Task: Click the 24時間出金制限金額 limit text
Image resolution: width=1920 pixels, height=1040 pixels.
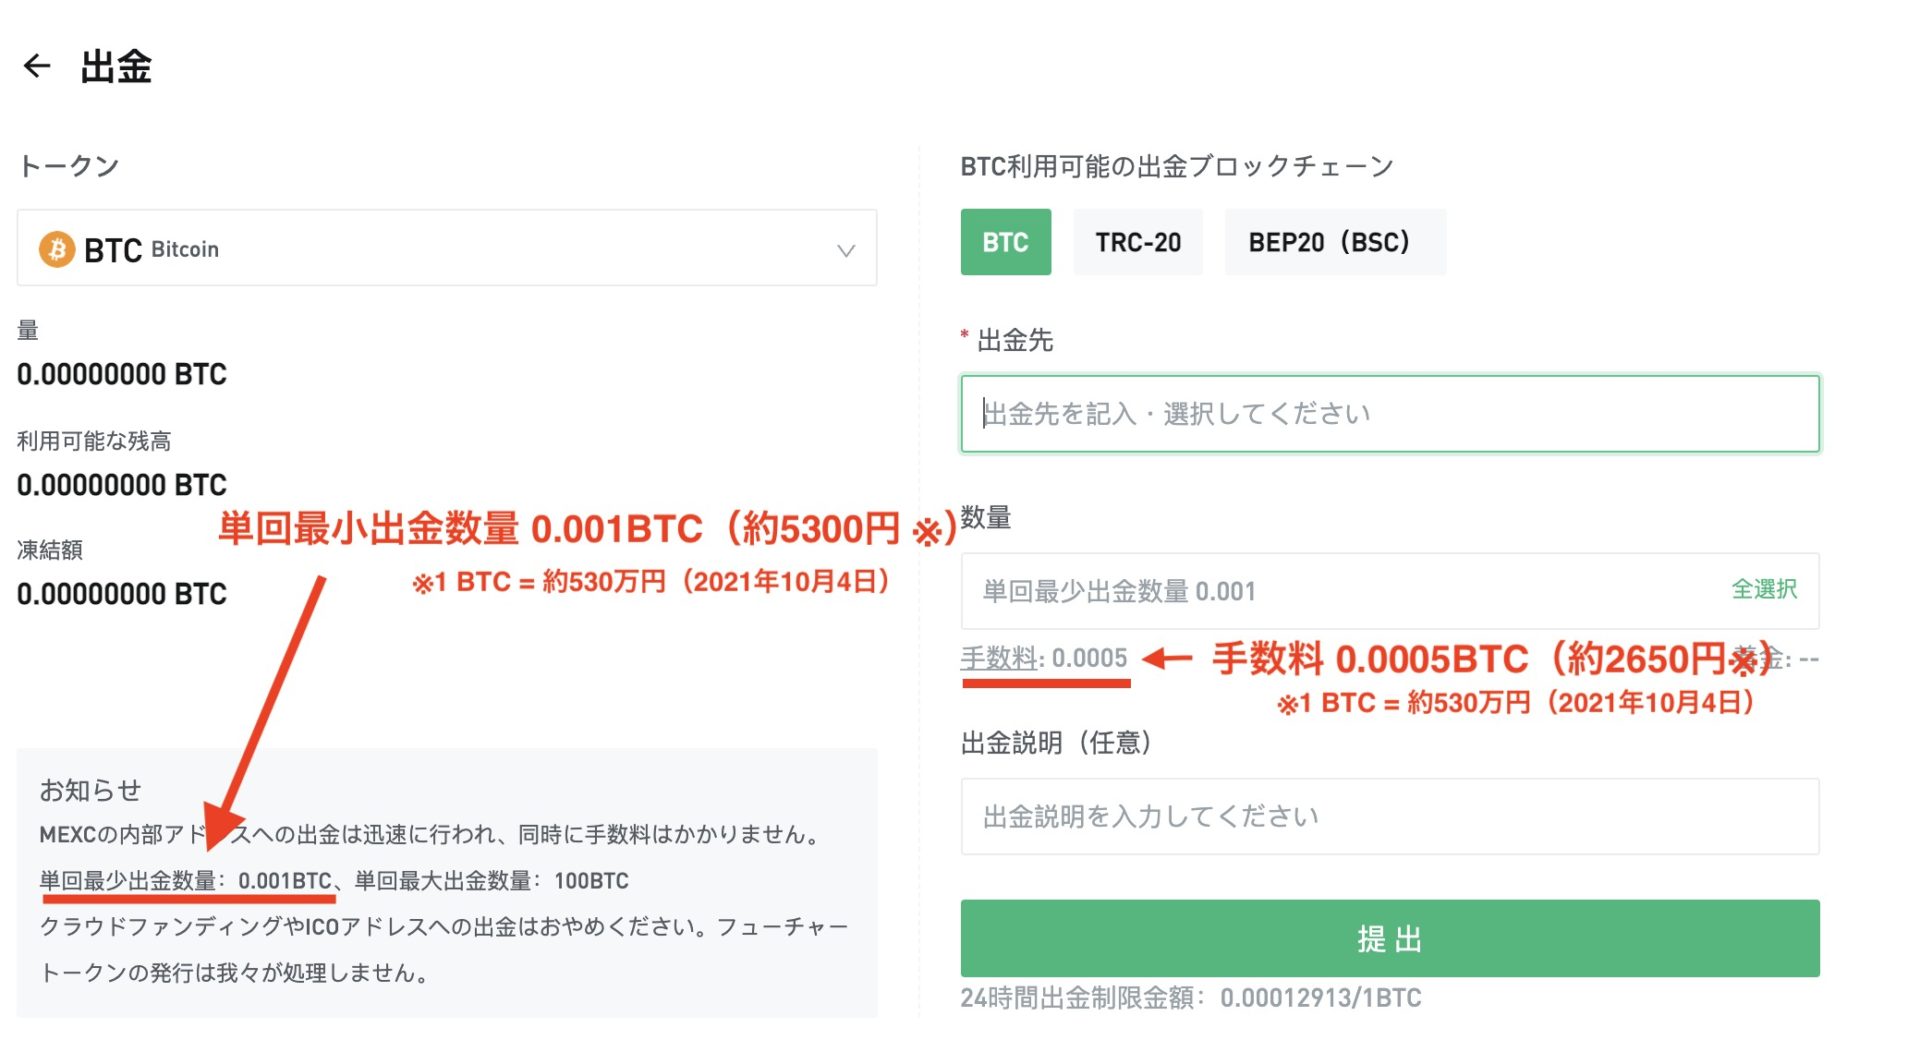Action: point(1190,998)
